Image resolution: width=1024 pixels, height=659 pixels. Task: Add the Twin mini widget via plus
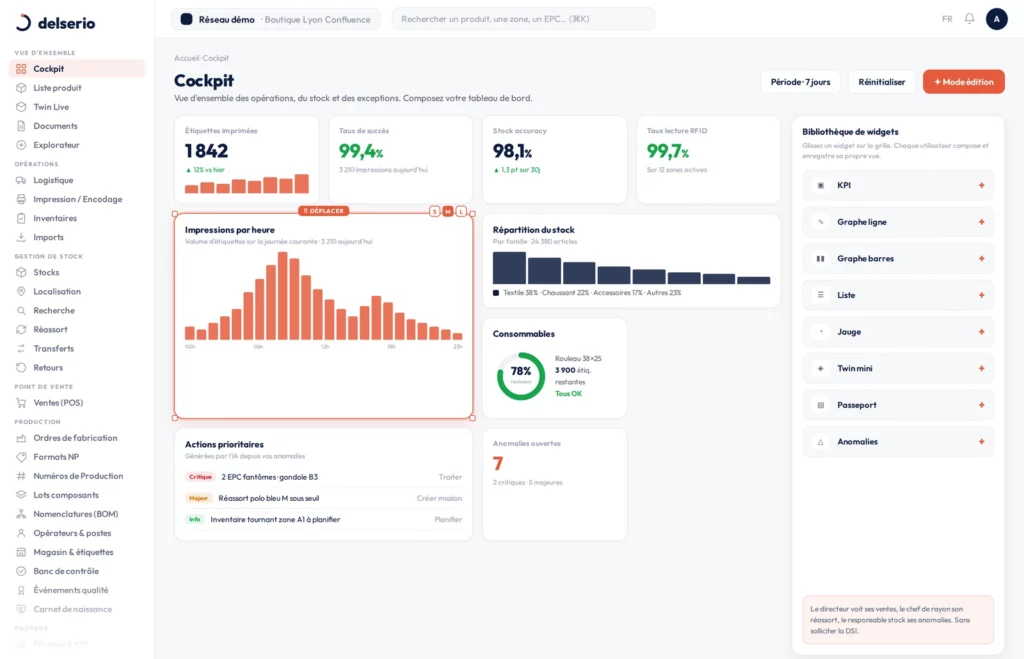(x=981, y=368)
